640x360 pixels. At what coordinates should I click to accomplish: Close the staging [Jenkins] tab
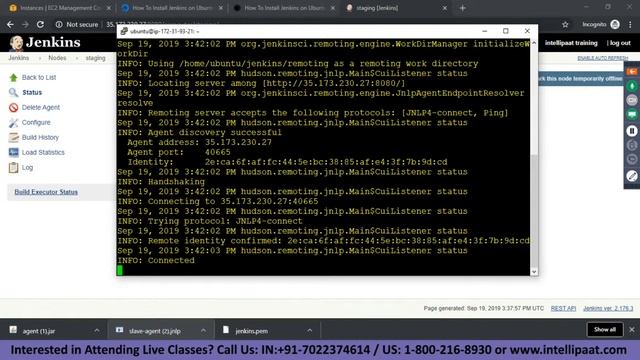(444, 8)
